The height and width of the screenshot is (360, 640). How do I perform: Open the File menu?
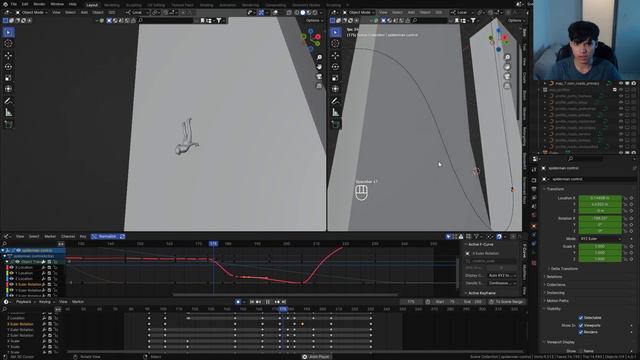coord(14,4)
